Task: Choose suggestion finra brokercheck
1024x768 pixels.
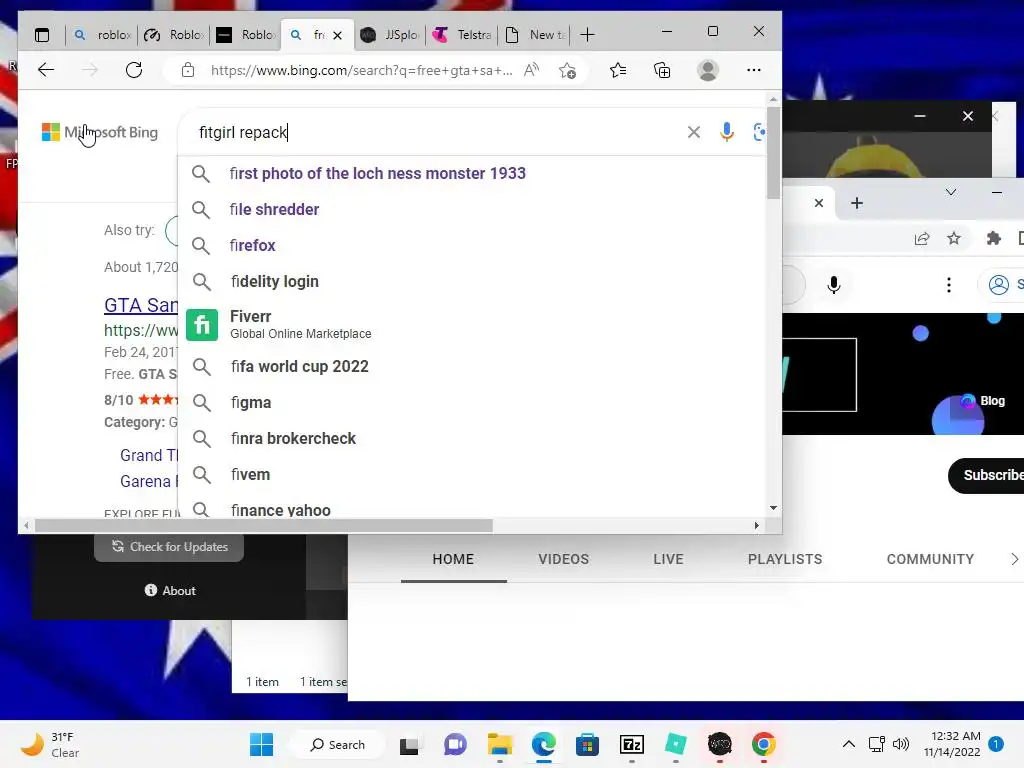Action: click(472, 439)
